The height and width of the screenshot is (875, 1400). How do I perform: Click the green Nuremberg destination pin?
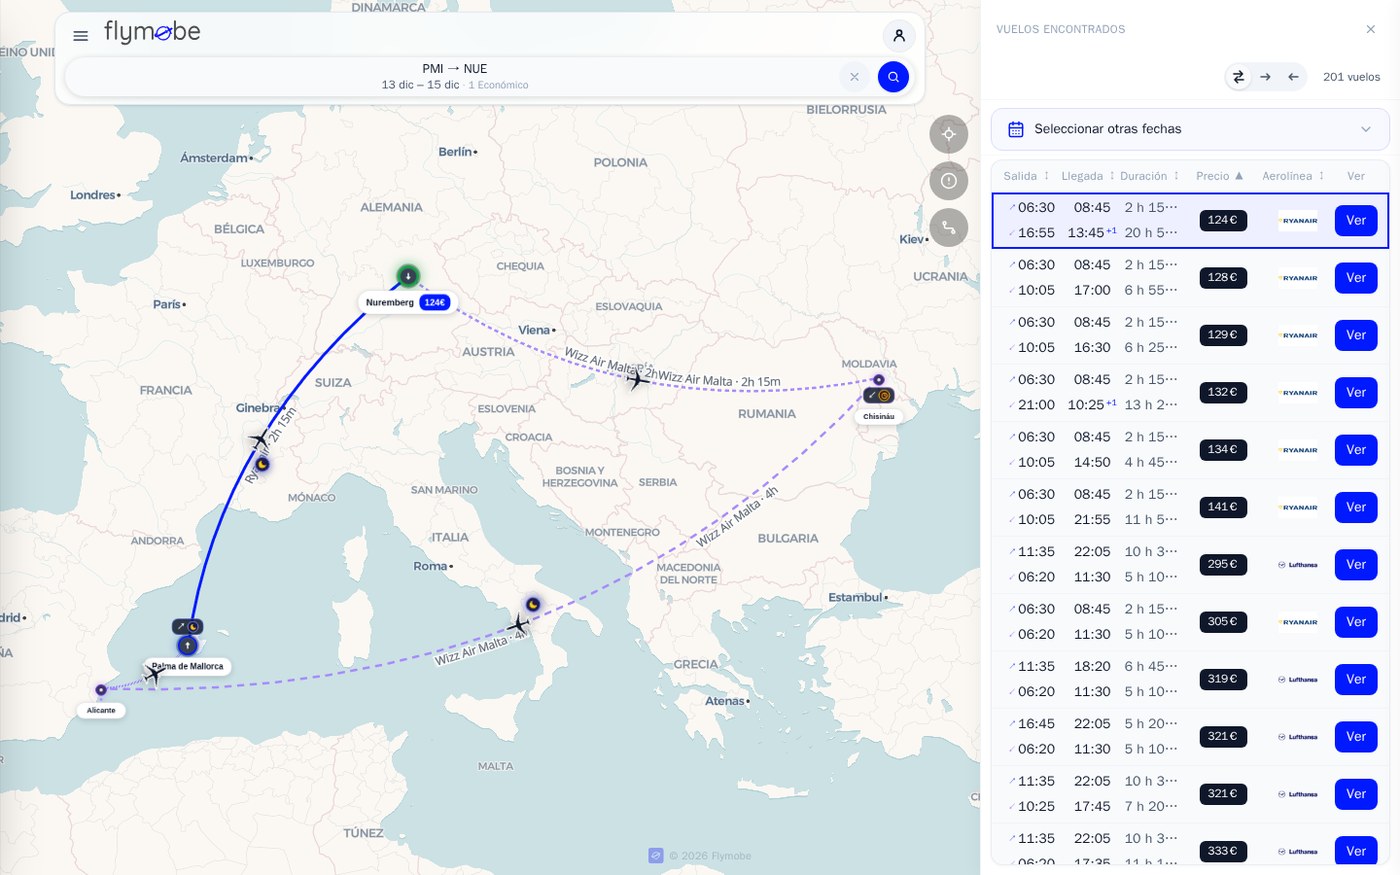(x=408, y=276)
